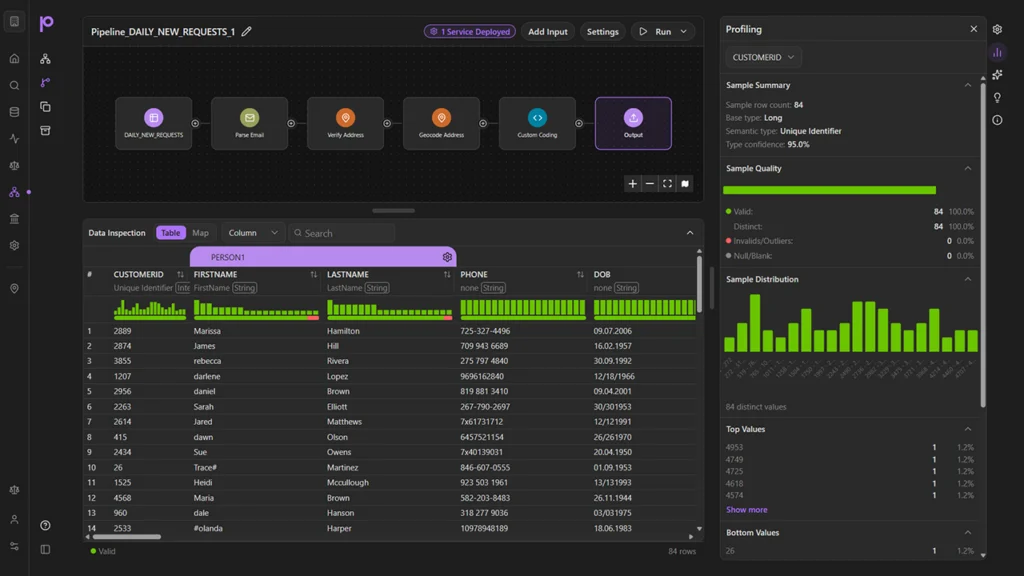This screenshot has height=576, width=1024.
Task: Select the Parse Email node
Action: pyautogui.click(x=249, y=123)
